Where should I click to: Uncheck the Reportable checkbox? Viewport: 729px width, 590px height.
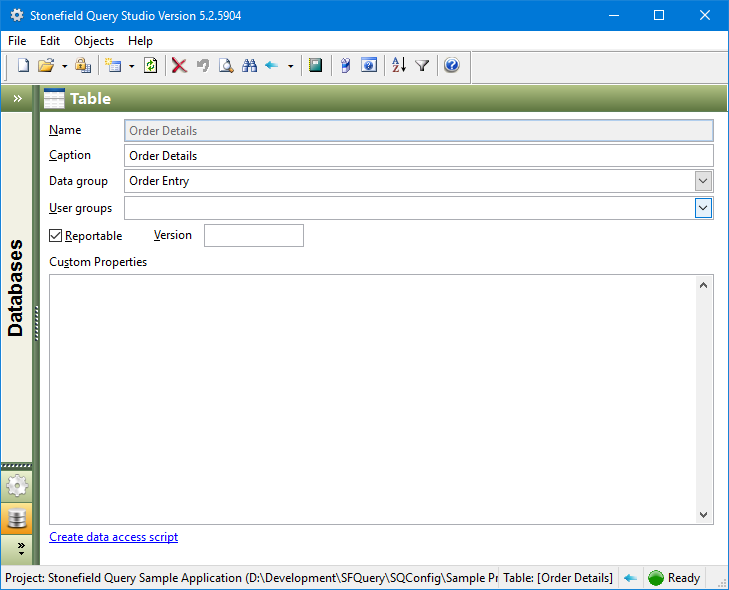coord(56,236)
